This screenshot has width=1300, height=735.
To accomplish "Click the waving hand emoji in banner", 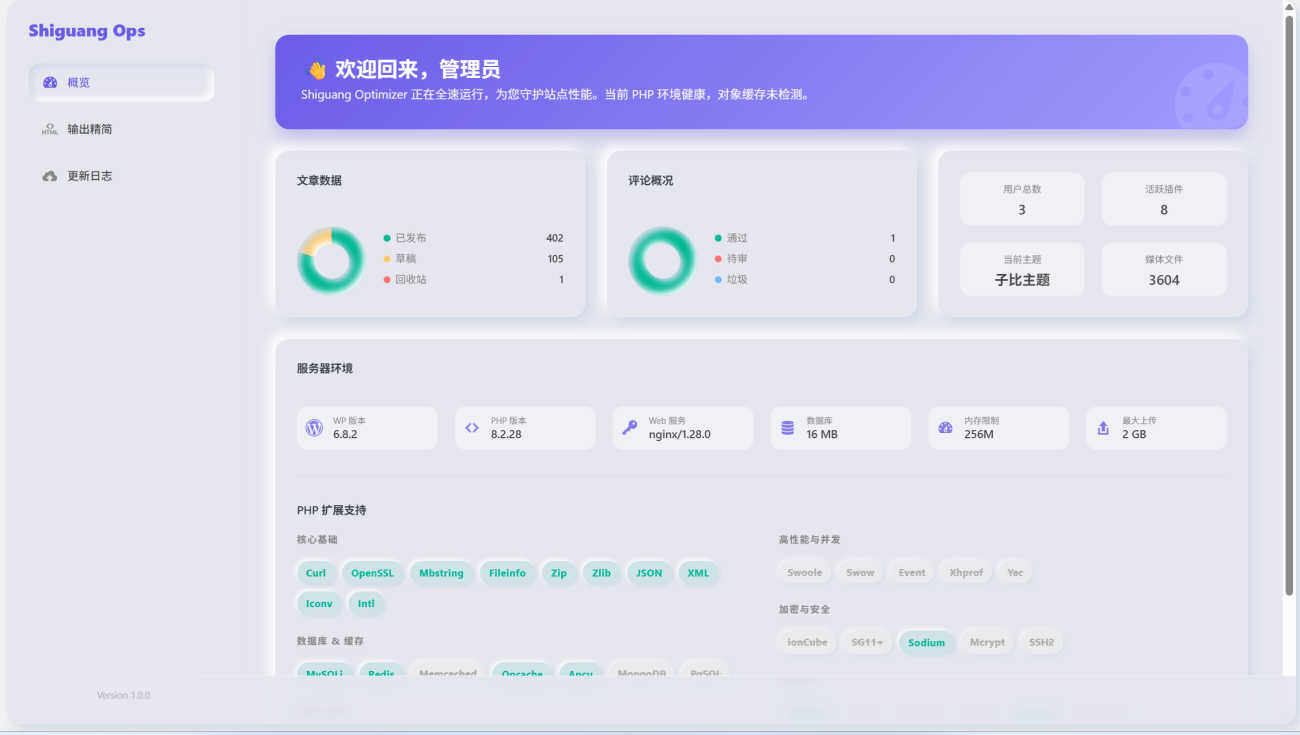I will 316,70.
